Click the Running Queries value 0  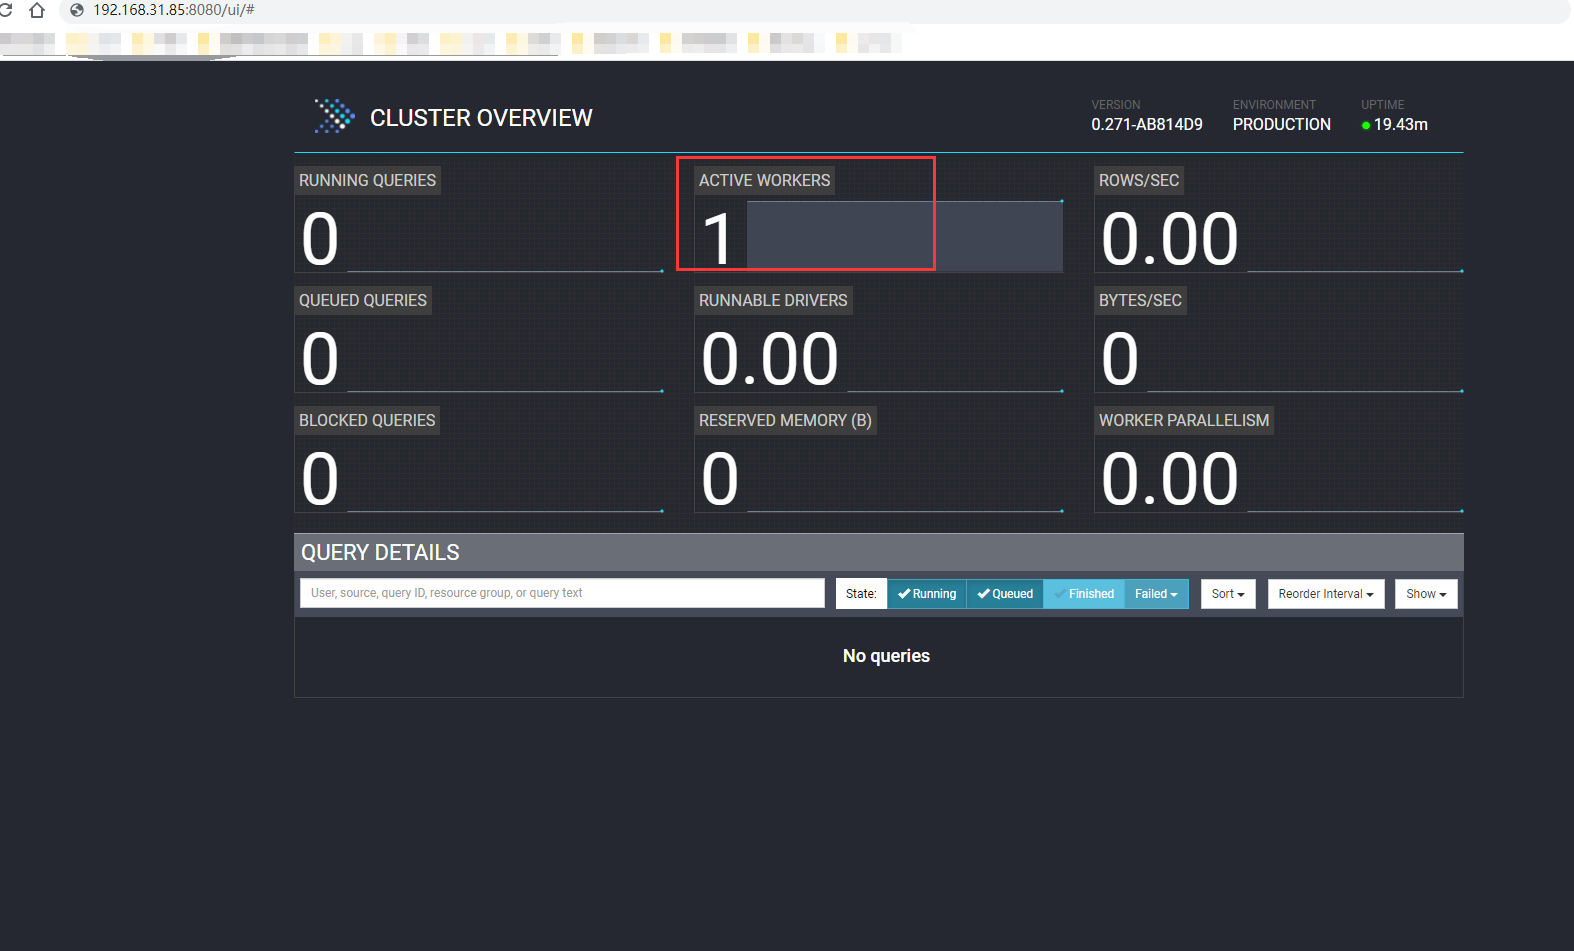click(x=320, y=240)
